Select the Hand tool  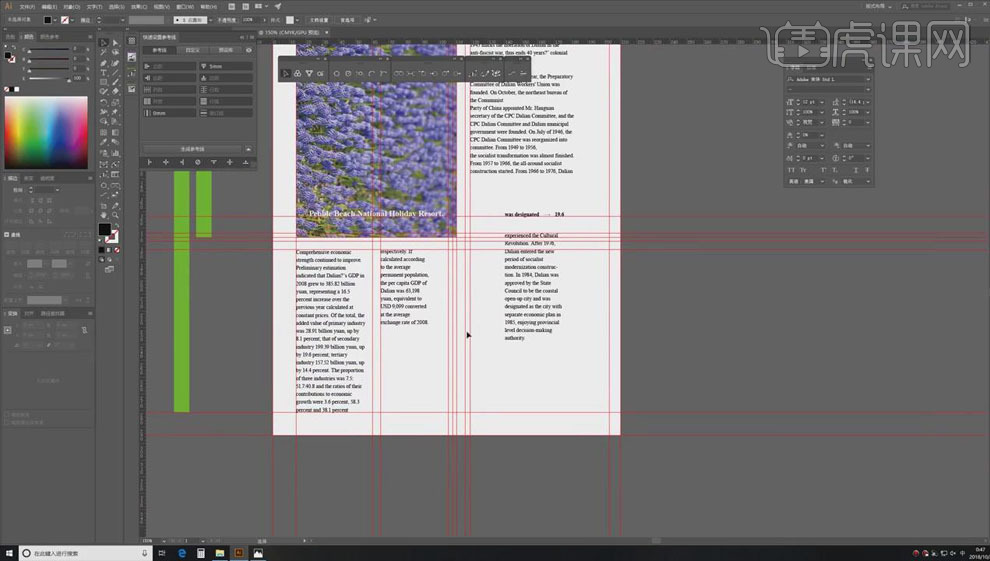click(104, 215)
